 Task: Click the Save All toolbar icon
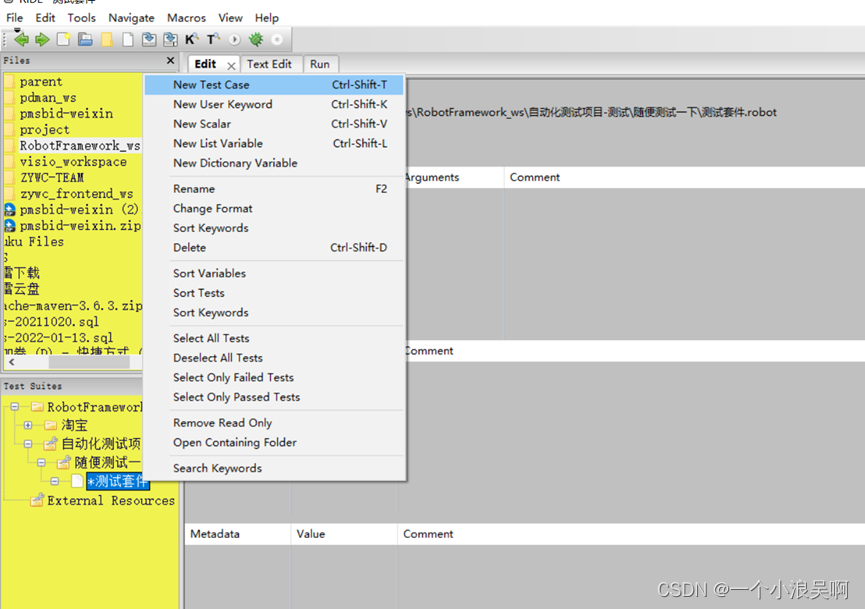click(x=170, y=40)
